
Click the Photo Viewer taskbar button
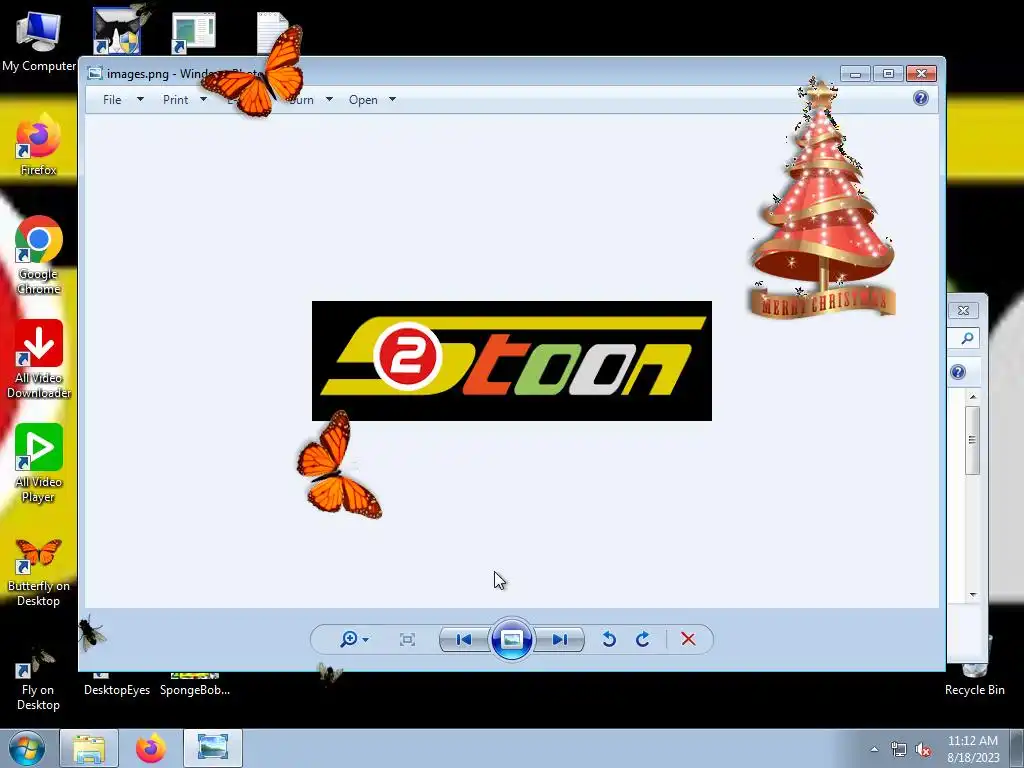[213, 748]
